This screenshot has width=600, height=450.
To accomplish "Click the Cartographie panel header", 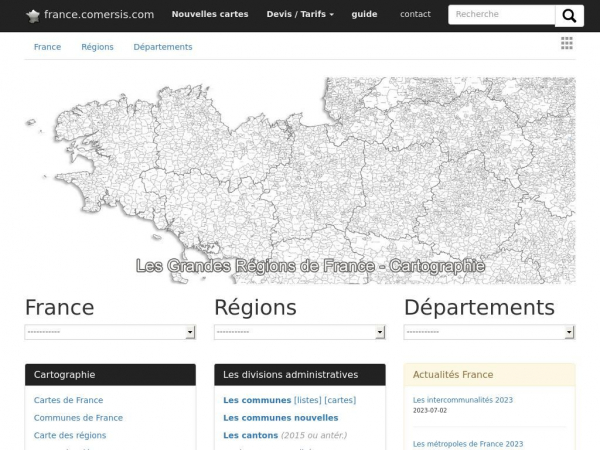I will [x=110, y=375].
